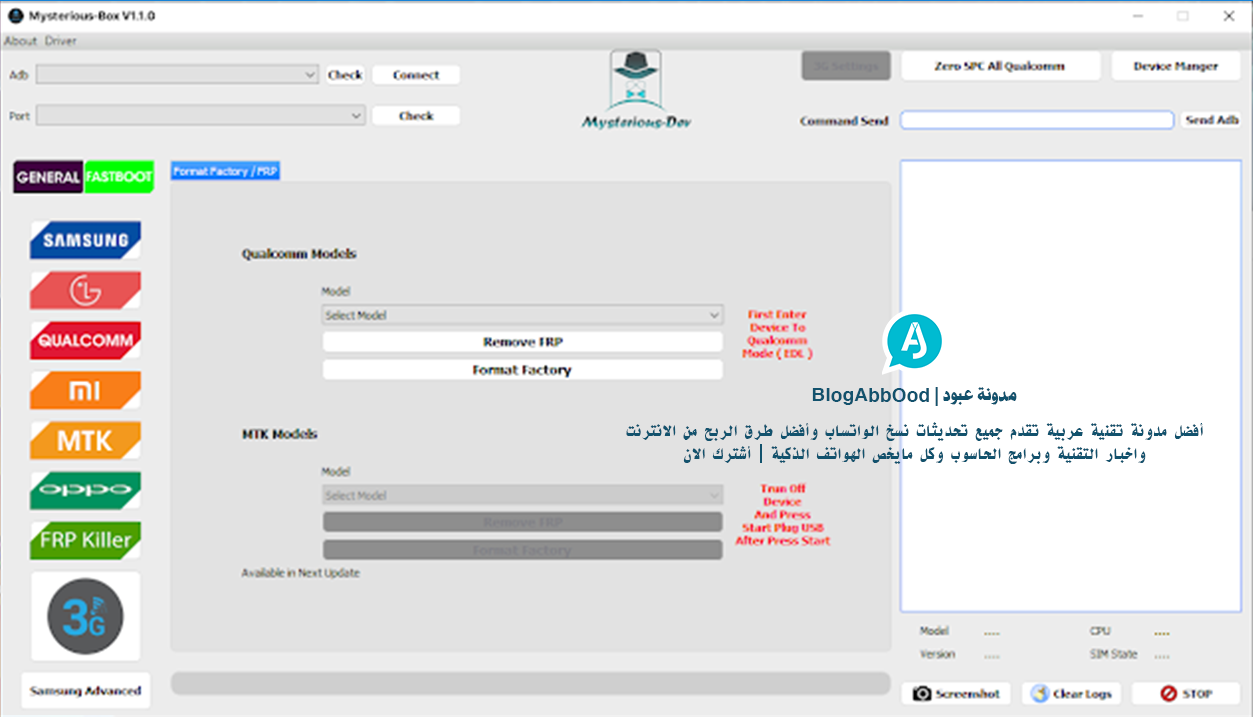1253x717 pixels.
Task: Click the Send Adb button
Action: 1212,120
